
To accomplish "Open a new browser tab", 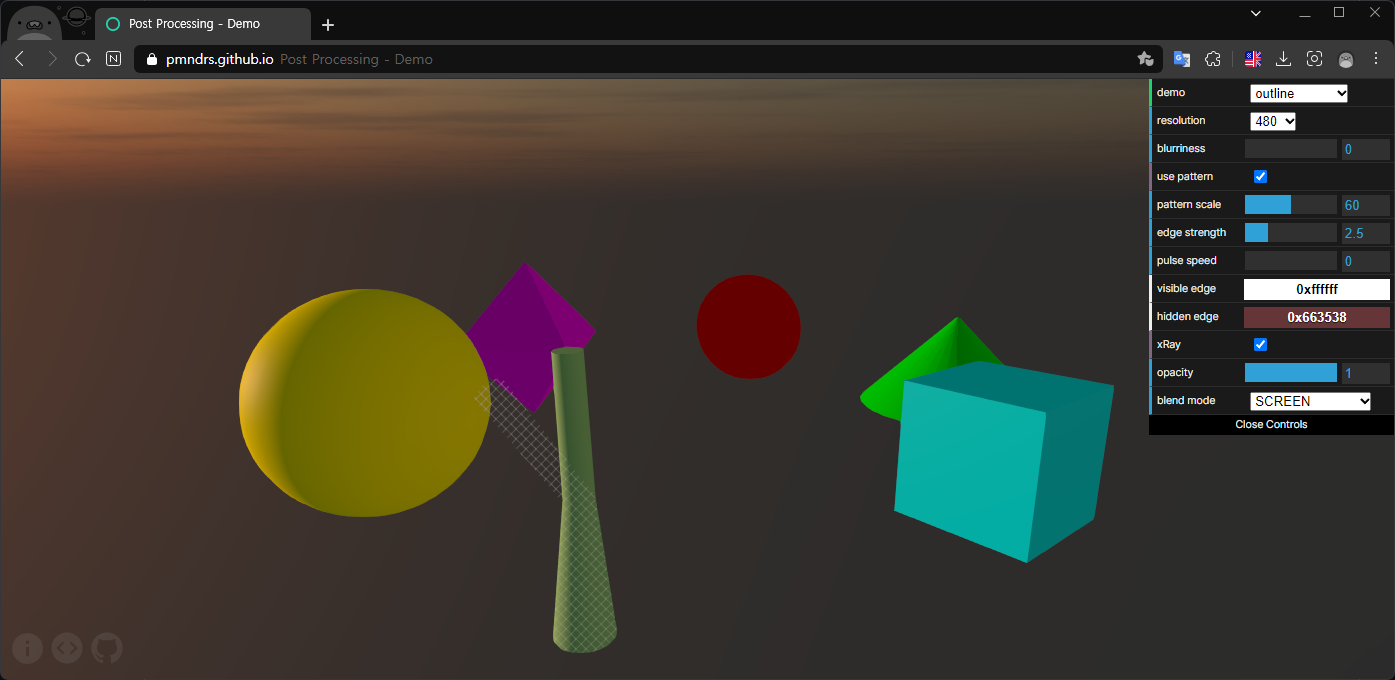I will click(328, 24).
